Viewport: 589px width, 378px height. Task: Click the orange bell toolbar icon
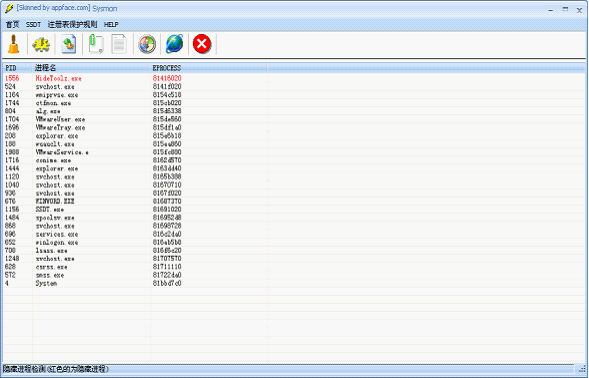coord(14,44)
